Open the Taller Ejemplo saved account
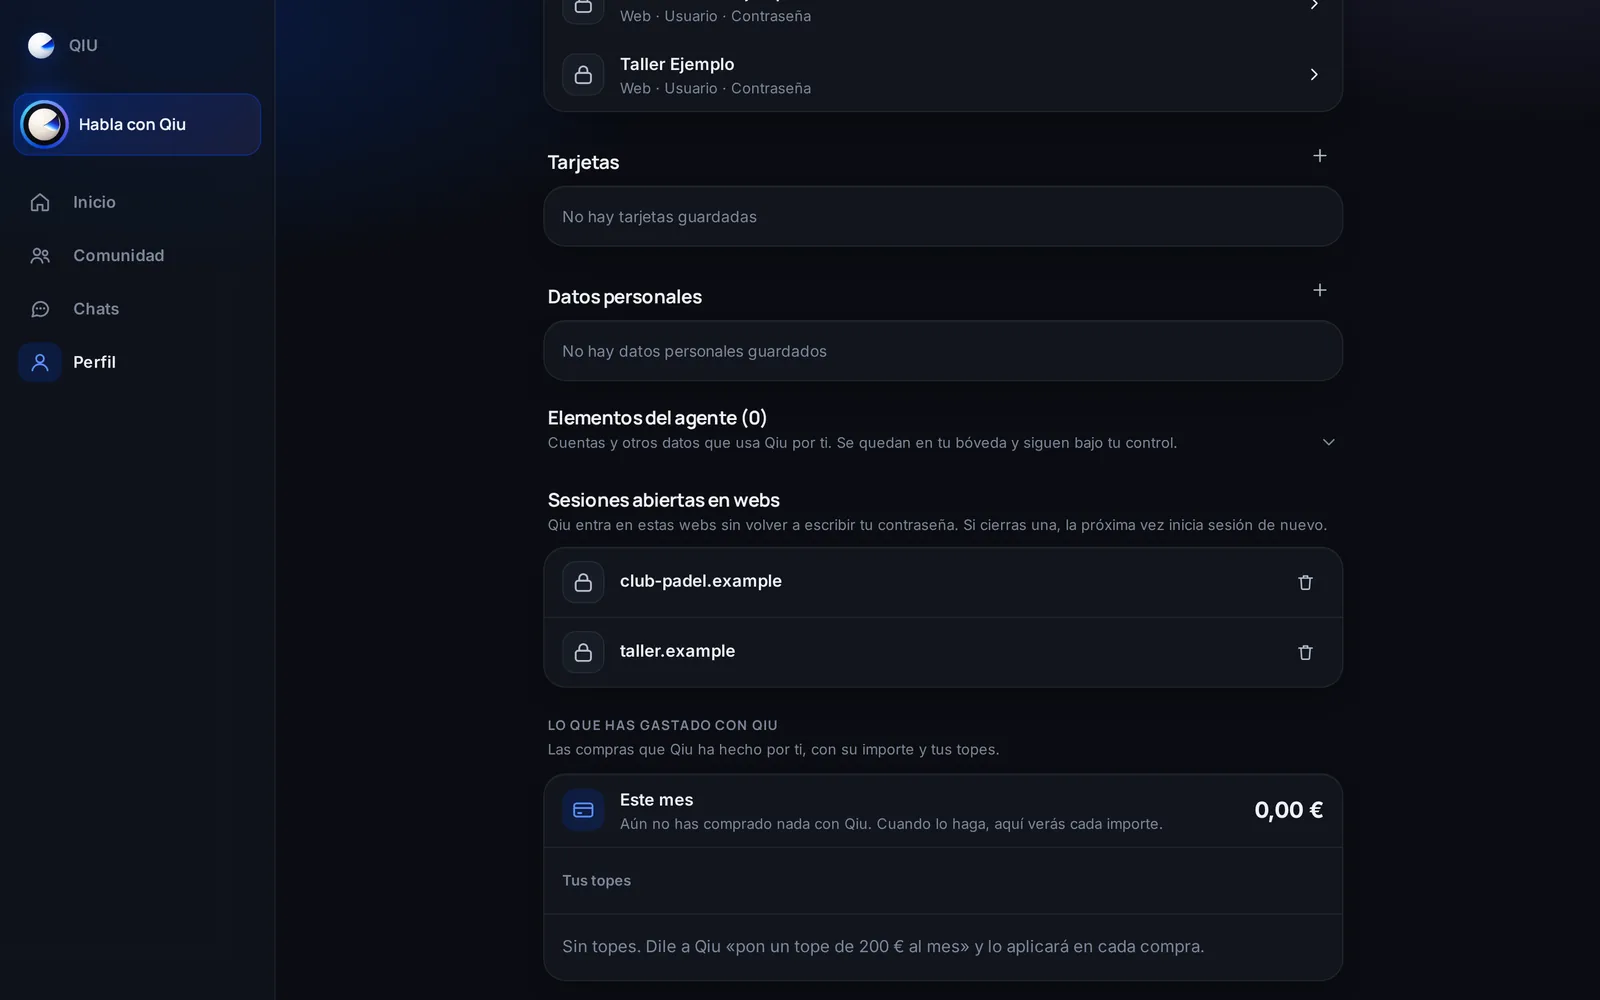1600x1000 pixels. click(943, 75)
